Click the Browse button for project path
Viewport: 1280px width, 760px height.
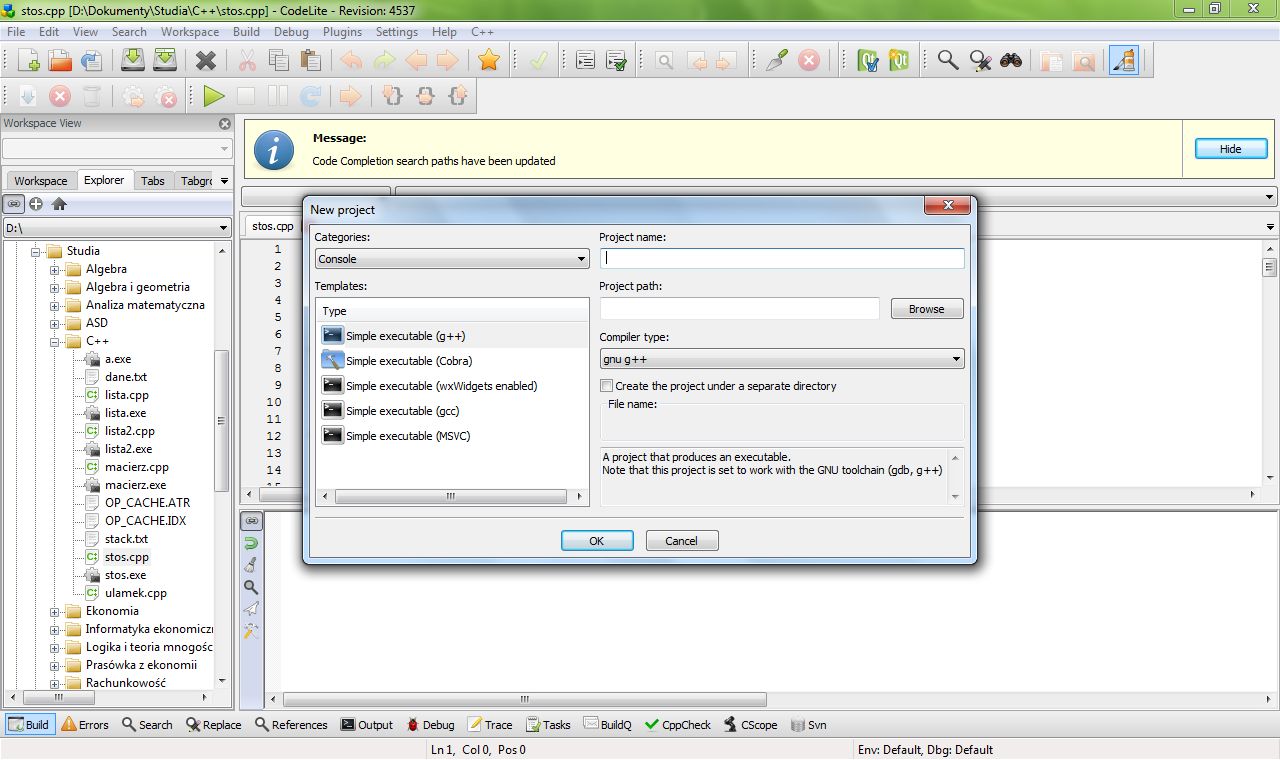coord(927,309)
